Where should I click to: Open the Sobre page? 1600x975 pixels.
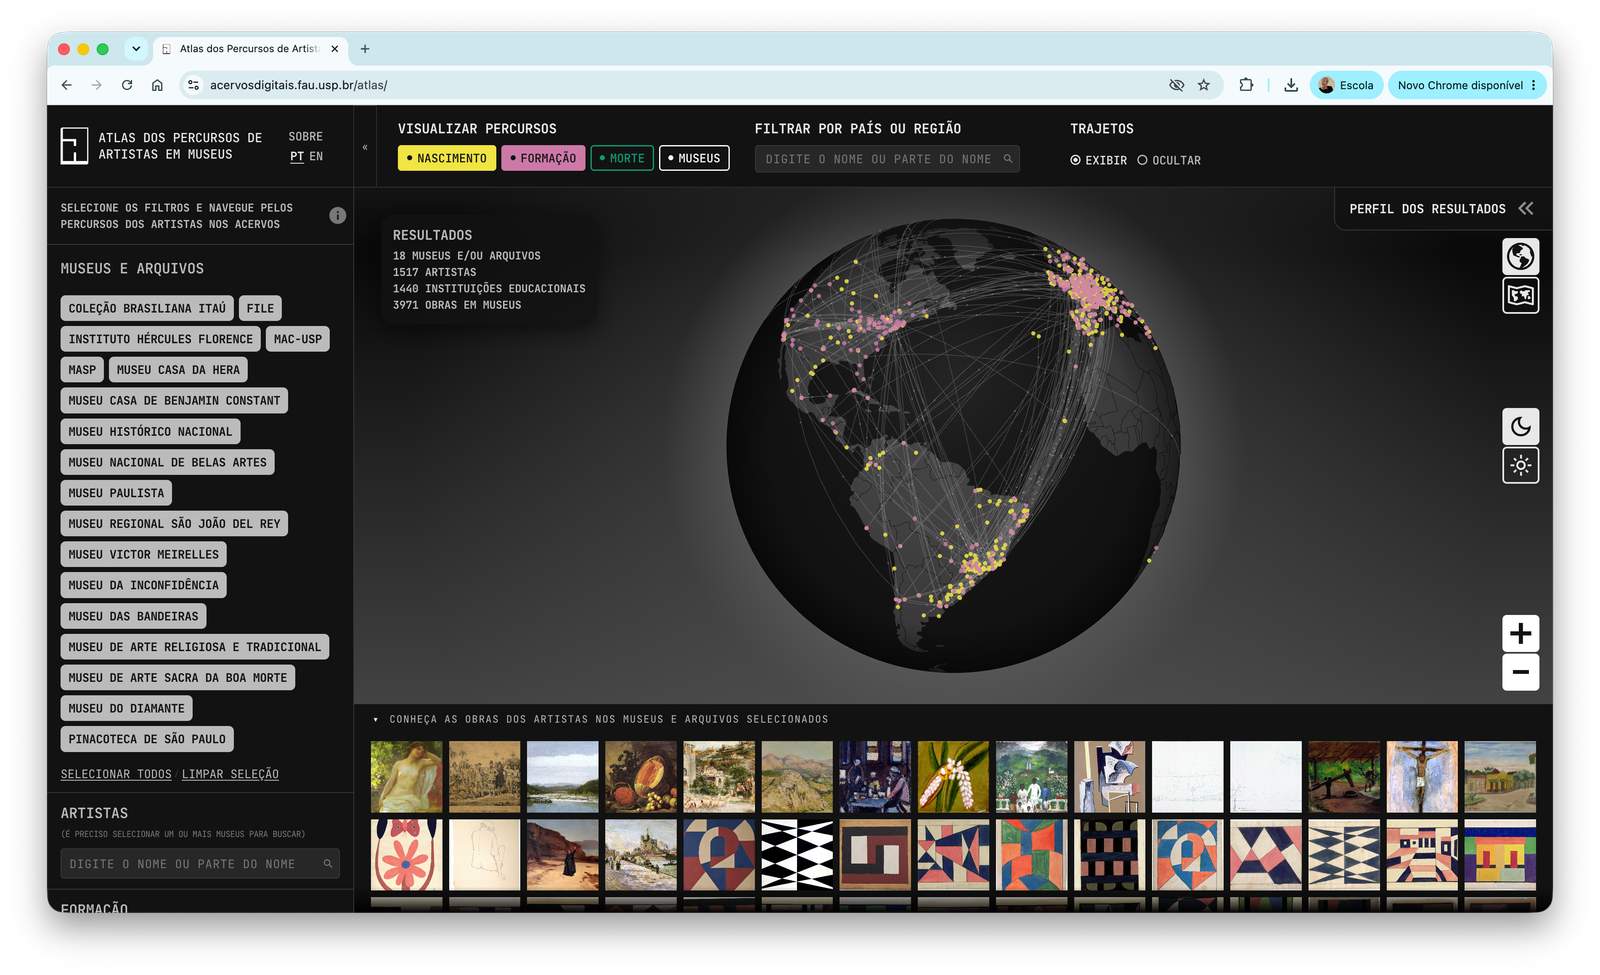[306, 137]
